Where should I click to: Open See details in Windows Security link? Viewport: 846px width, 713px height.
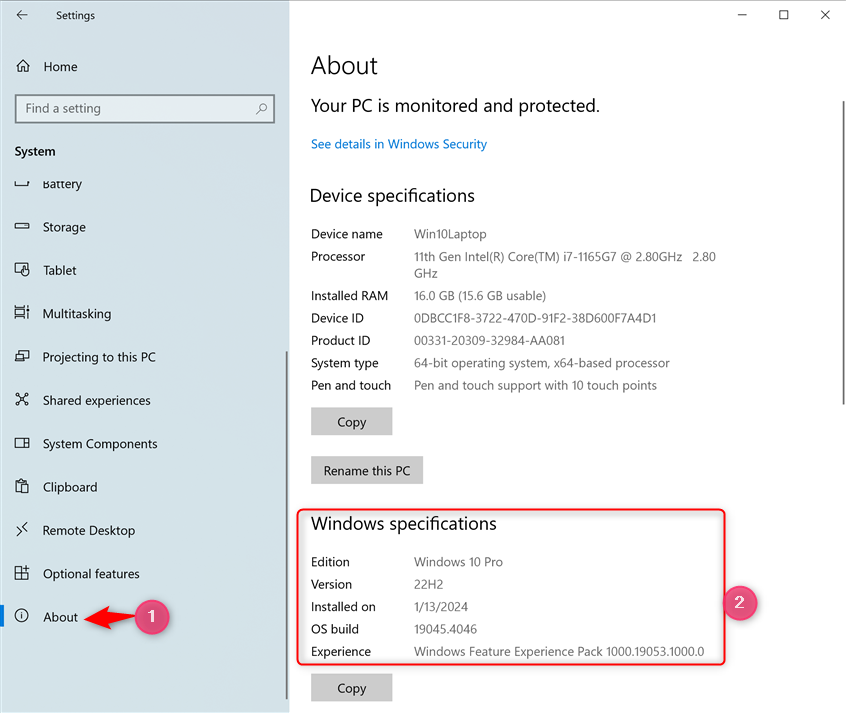pos(399,144)
